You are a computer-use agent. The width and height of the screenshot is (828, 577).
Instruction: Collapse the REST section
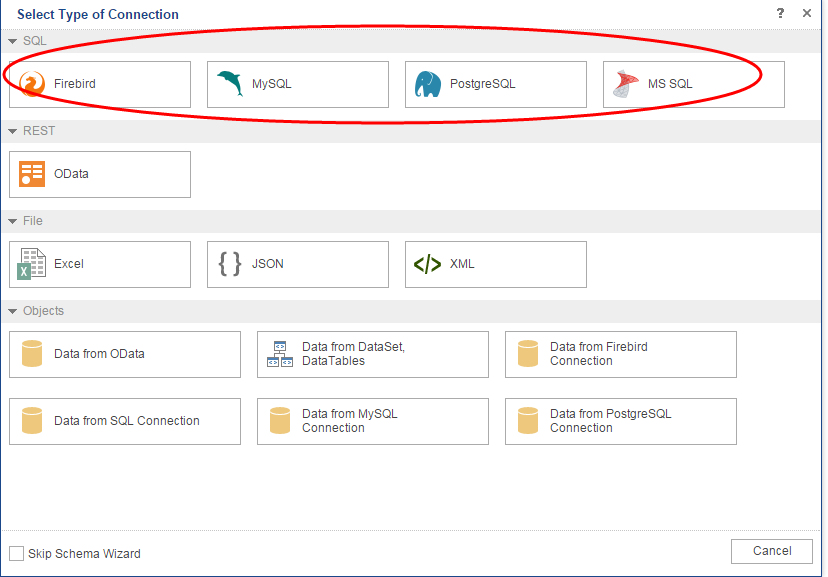point(13,131)
